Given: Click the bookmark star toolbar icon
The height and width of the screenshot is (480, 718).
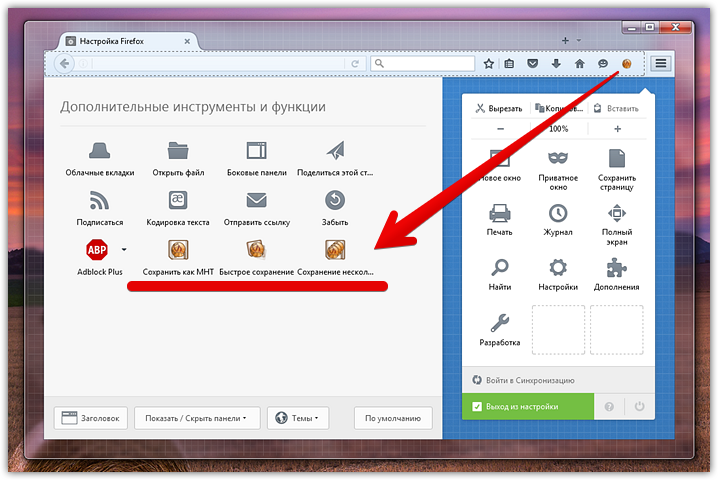Looking at the screenshot, I should pos(489,64).
